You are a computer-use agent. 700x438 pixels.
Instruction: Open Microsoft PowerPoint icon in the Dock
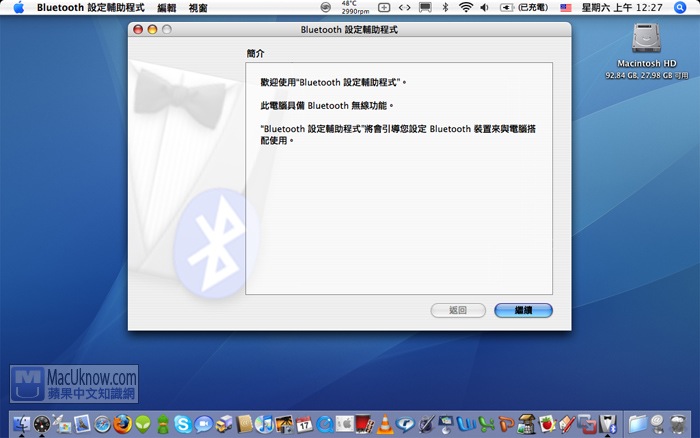pyautogui.click(x=506, y=424)
